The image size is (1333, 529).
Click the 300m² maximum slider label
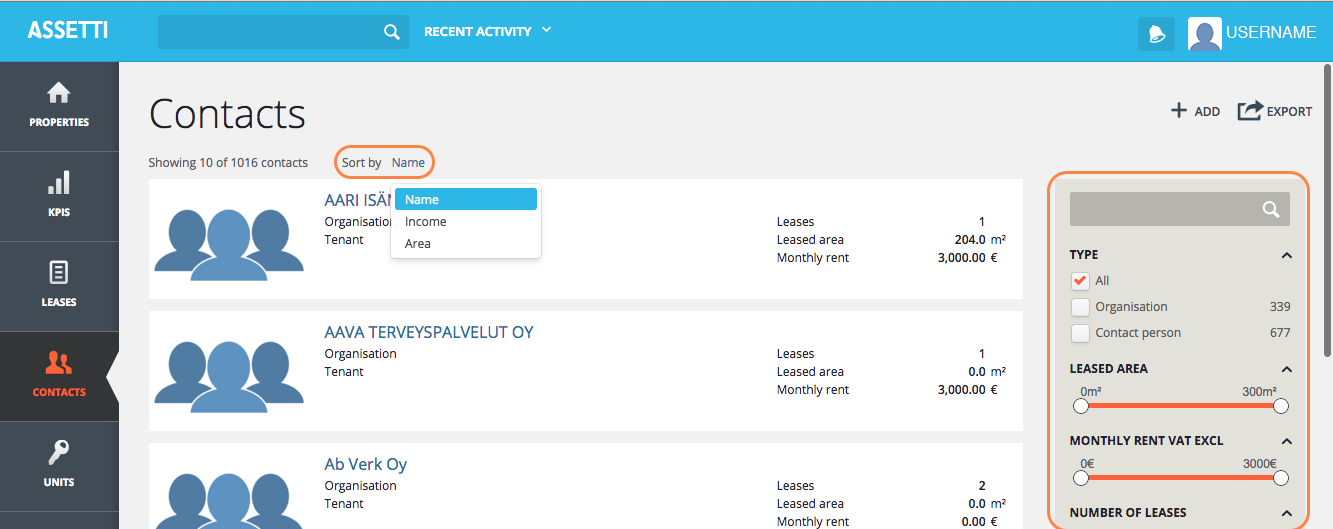pos(1259,392)
